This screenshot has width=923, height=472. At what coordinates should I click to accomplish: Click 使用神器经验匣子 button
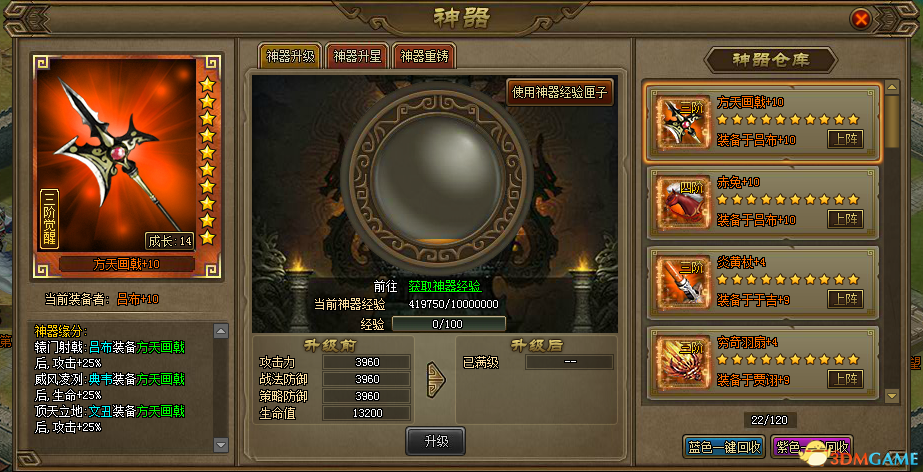coord(560,92)
